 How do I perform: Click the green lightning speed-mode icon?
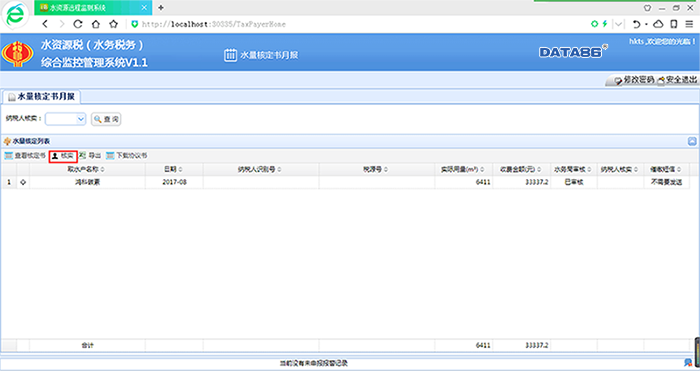tap(605, 24)
